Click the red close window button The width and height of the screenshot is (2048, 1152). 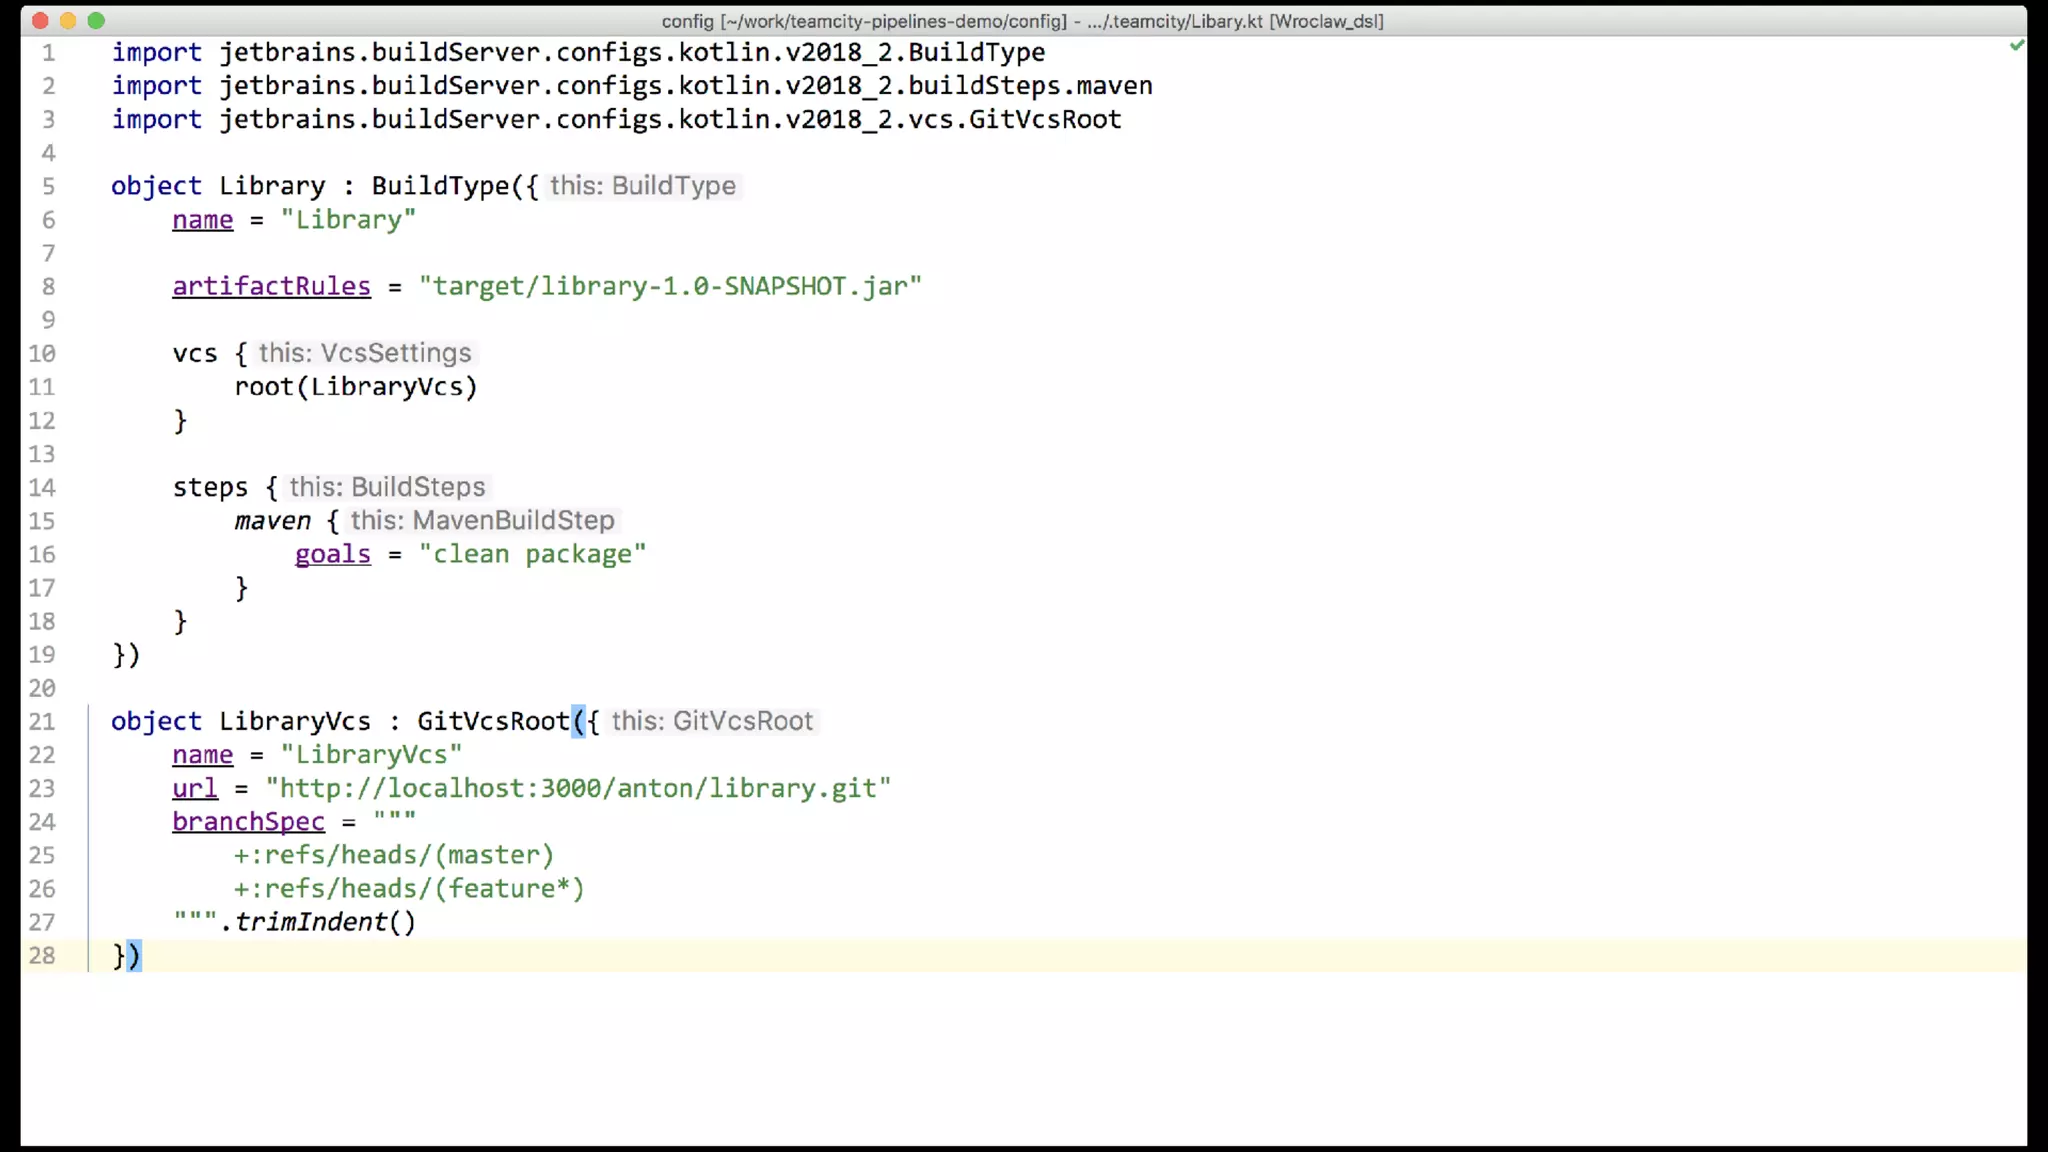tap(40, 20)
